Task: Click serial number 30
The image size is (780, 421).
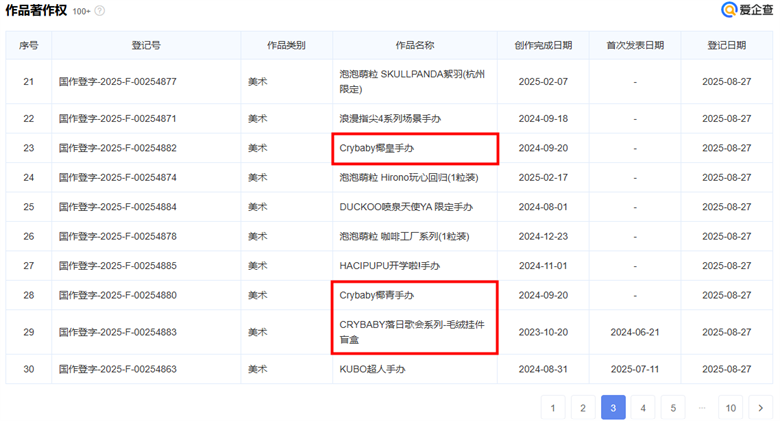Action: 28,369
